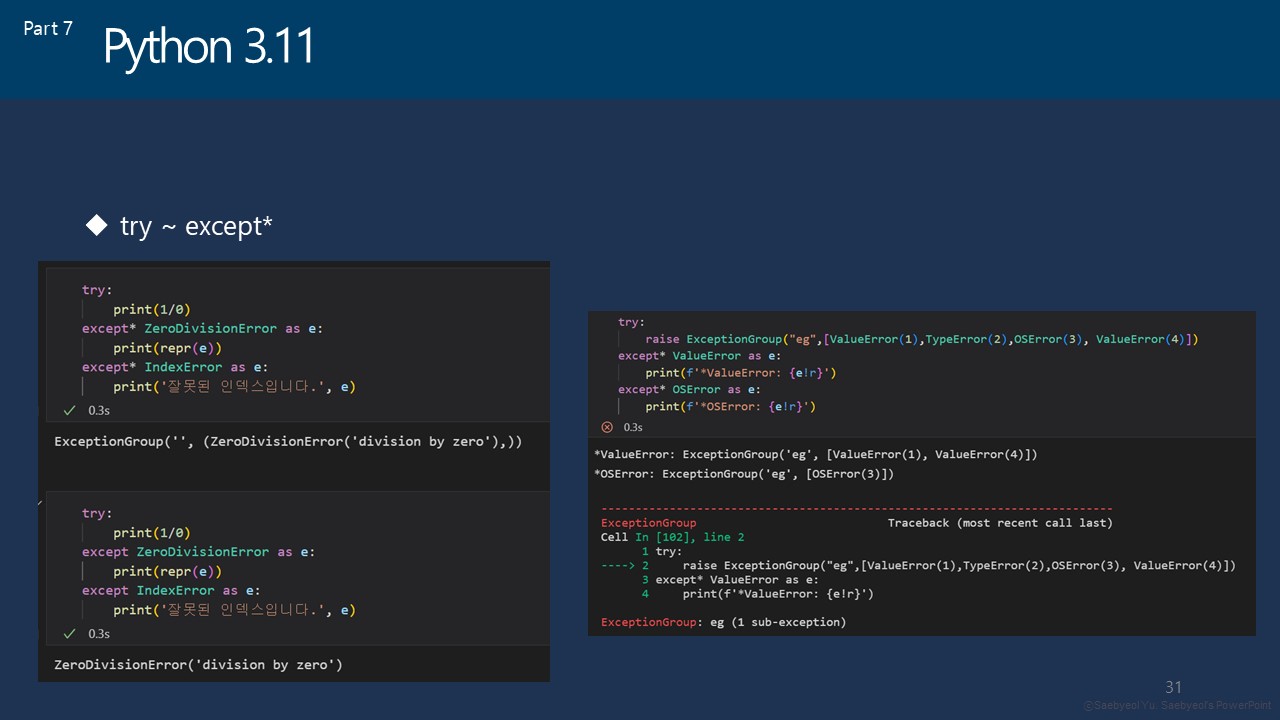The height and width of the screenshot is (720, 1280).
Task: Click the red ExceptionGroup traceback header
Action: 648,523
